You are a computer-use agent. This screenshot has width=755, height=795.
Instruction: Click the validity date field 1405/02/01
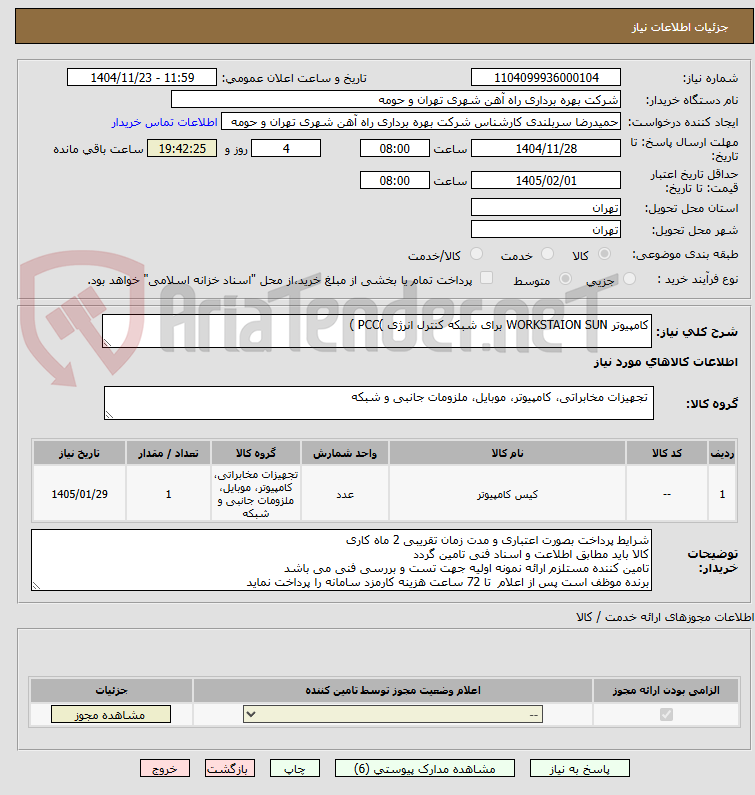pos(546,180)
